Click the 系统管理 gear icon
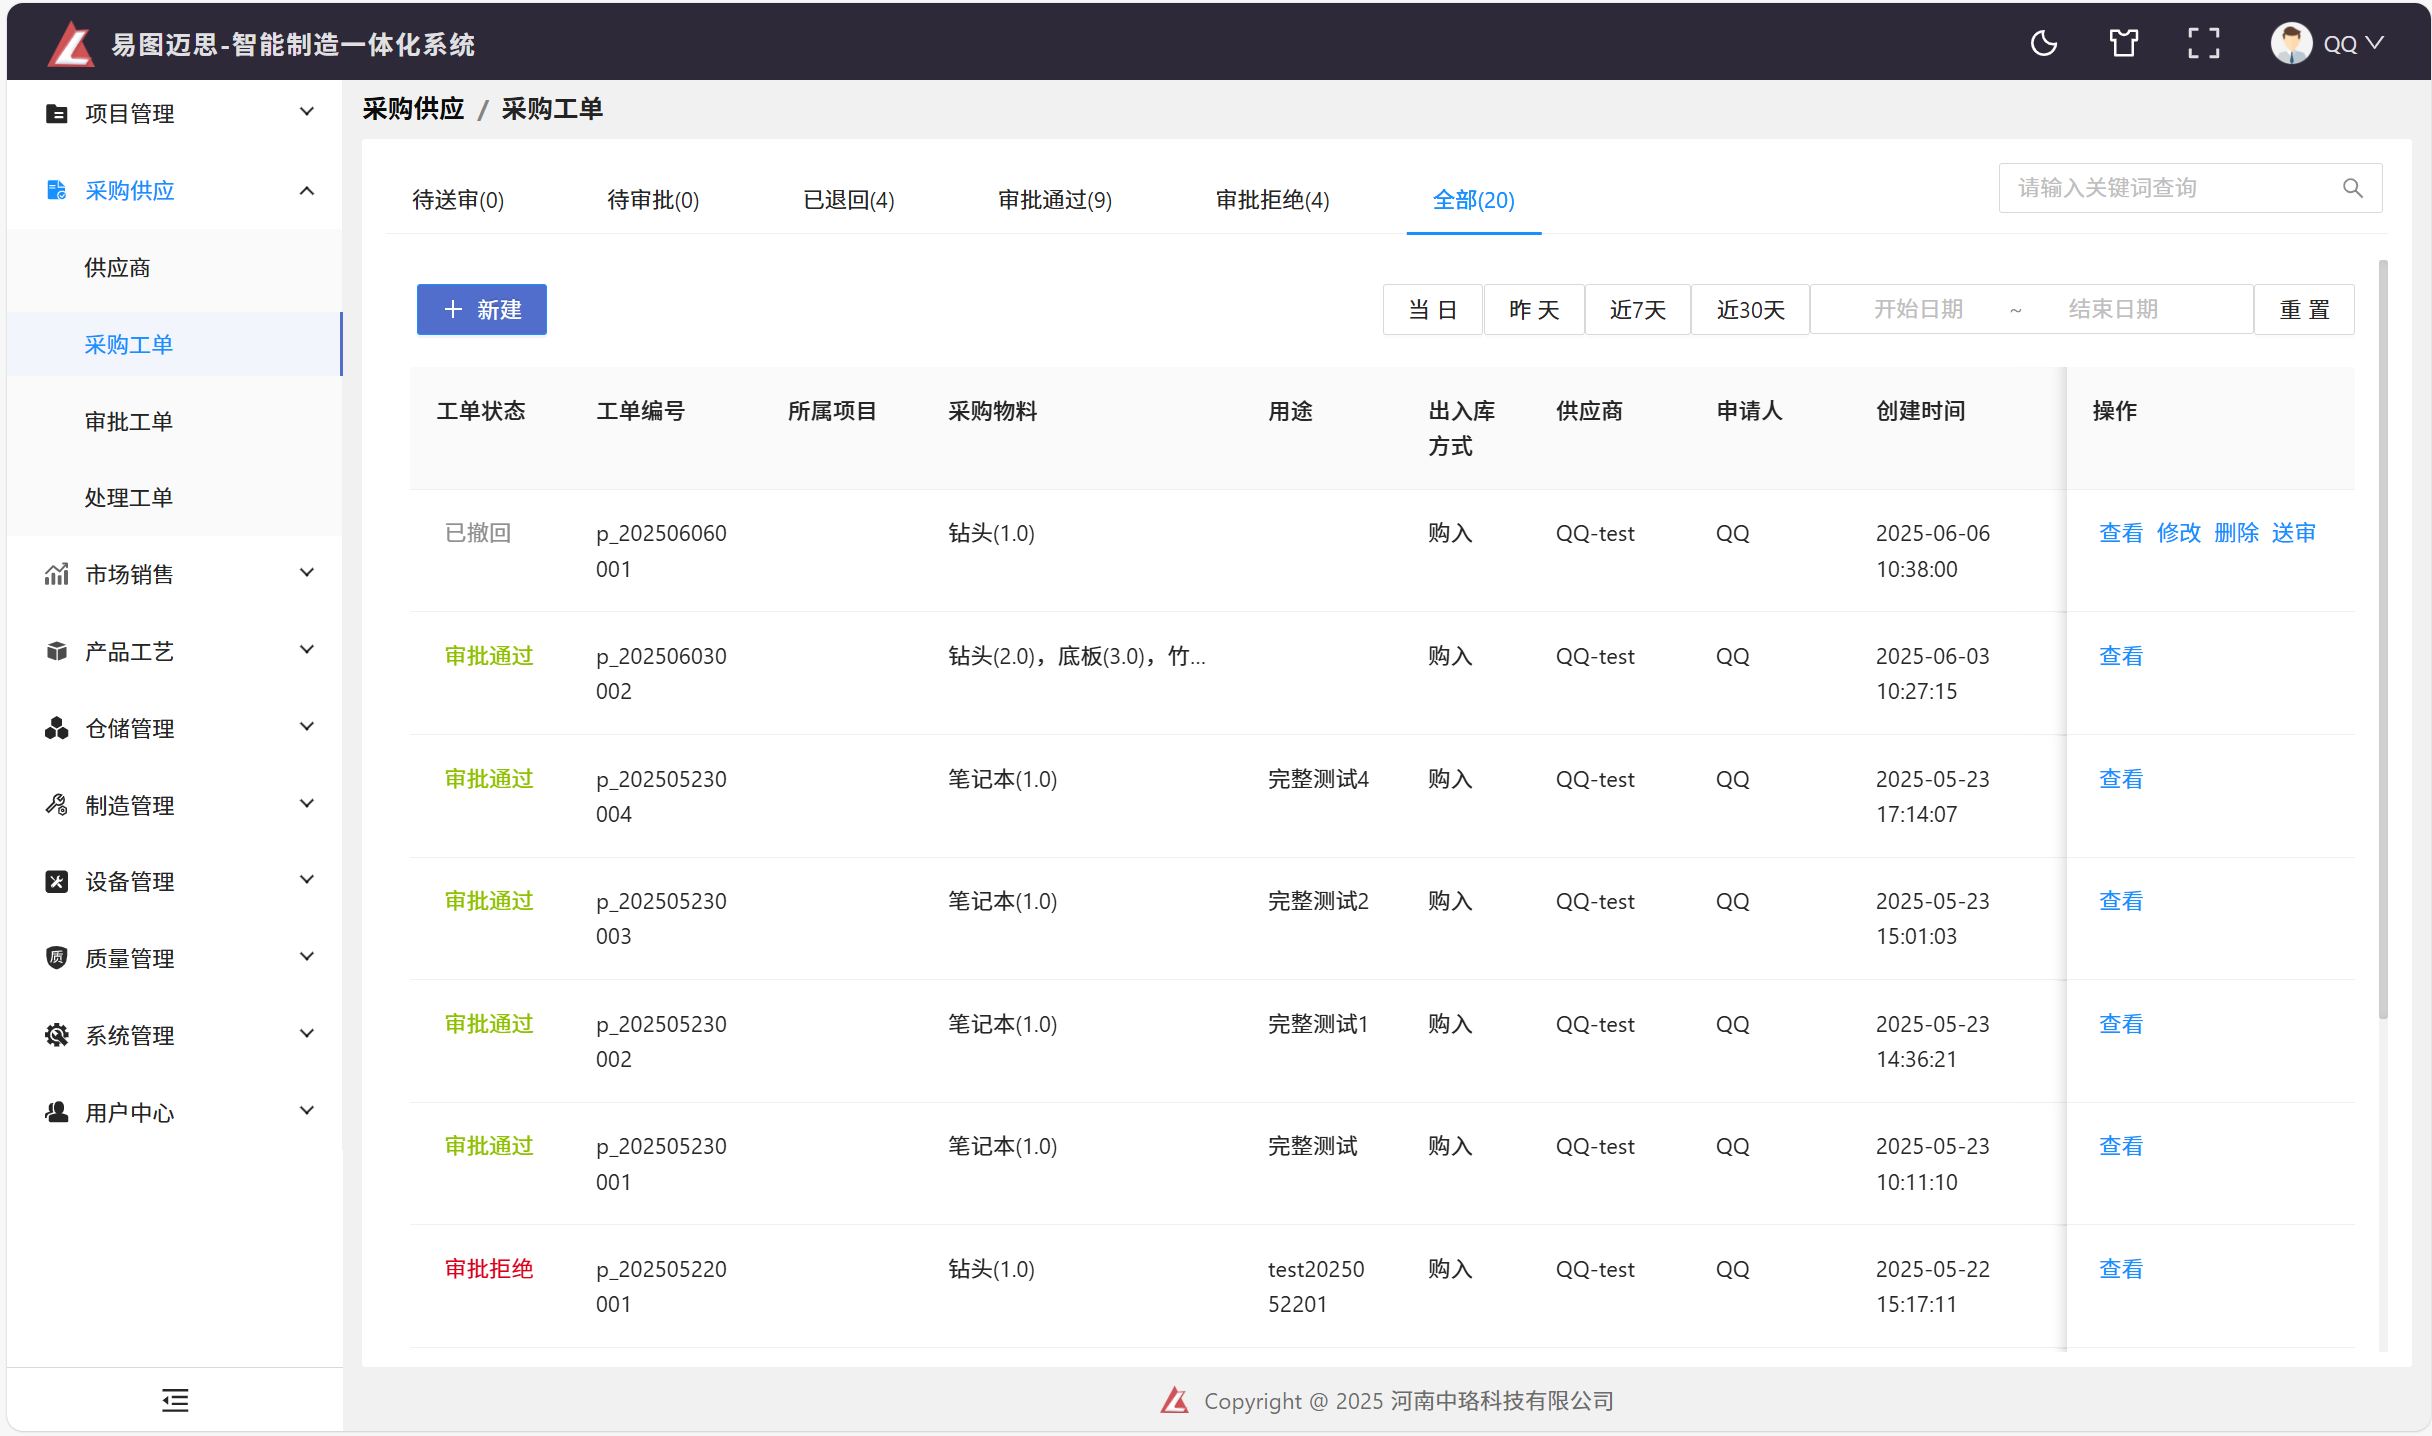 tap(57, 1035)
